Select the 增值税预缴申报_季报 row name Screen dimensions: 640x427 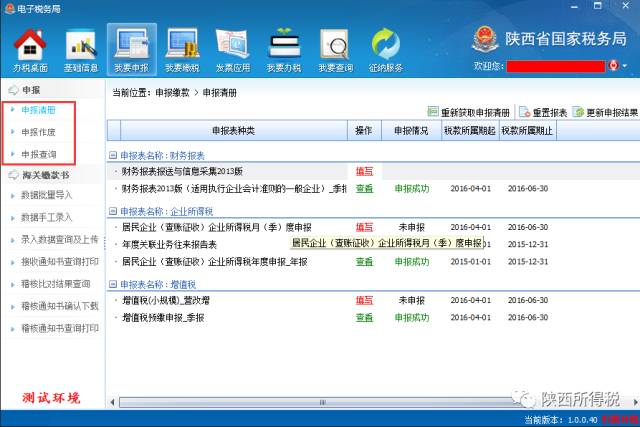[163, 318]
